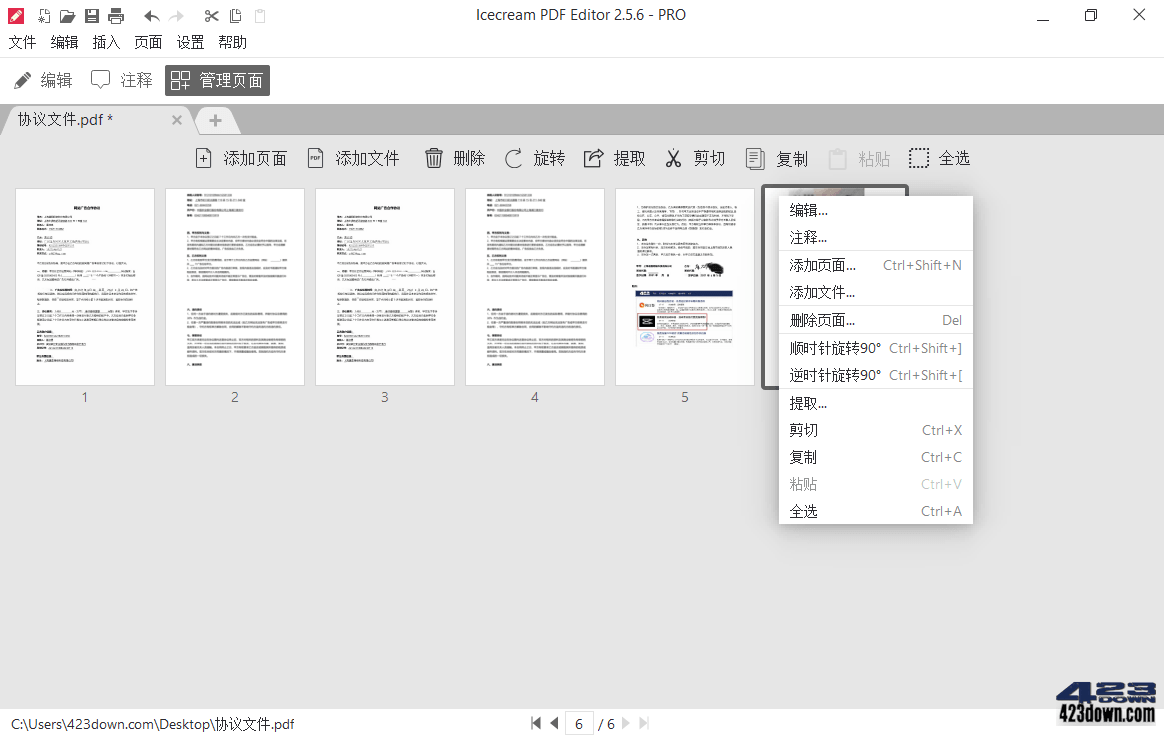Jump to the last page navigation arrow
This screenshot has height=738, width=1164.
[643, 723]
